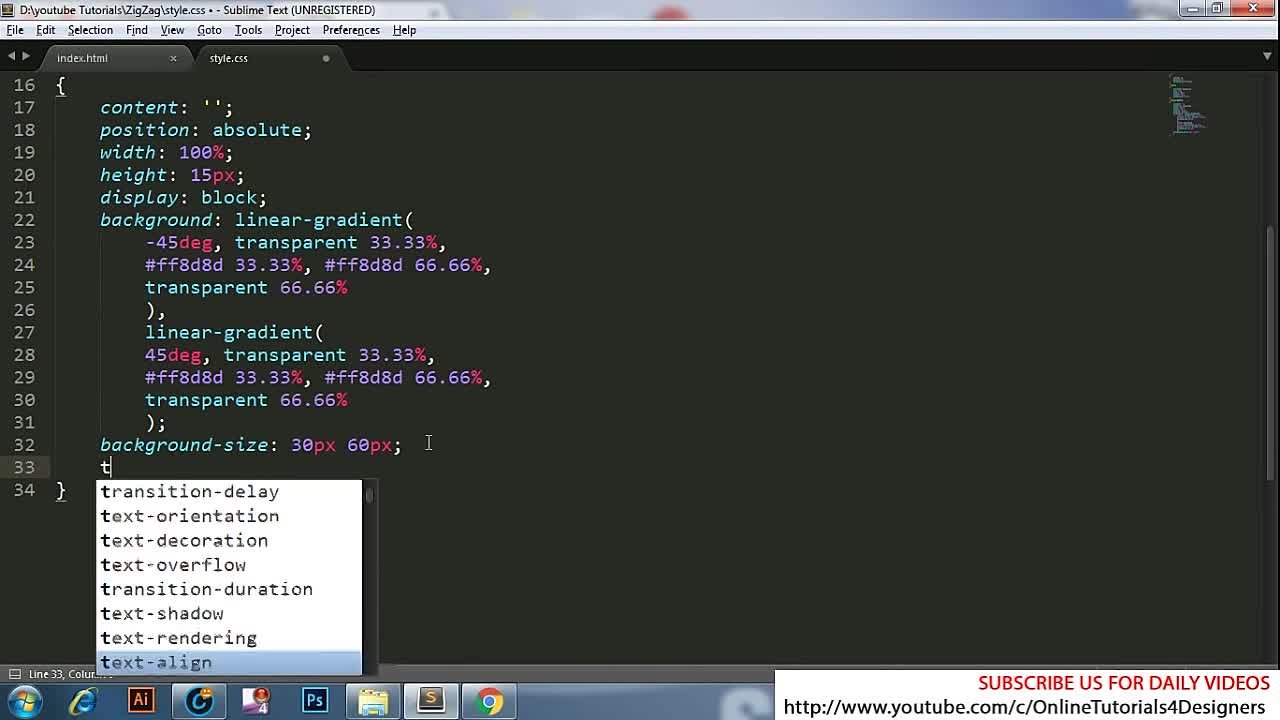Place cursor on 'position: absolute;' line
The width and height of the screenshot is (1280, 720).
point(206,130)
